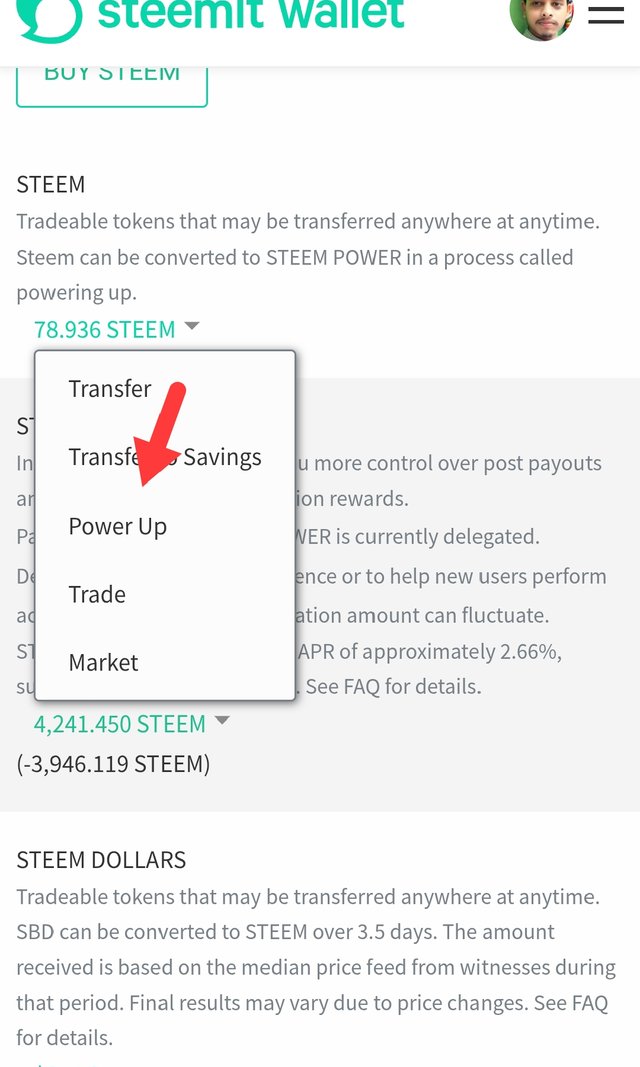Click the red arrow annotation
The width and height of the screenshot is (640, 1067).
[x=160, y=433]
